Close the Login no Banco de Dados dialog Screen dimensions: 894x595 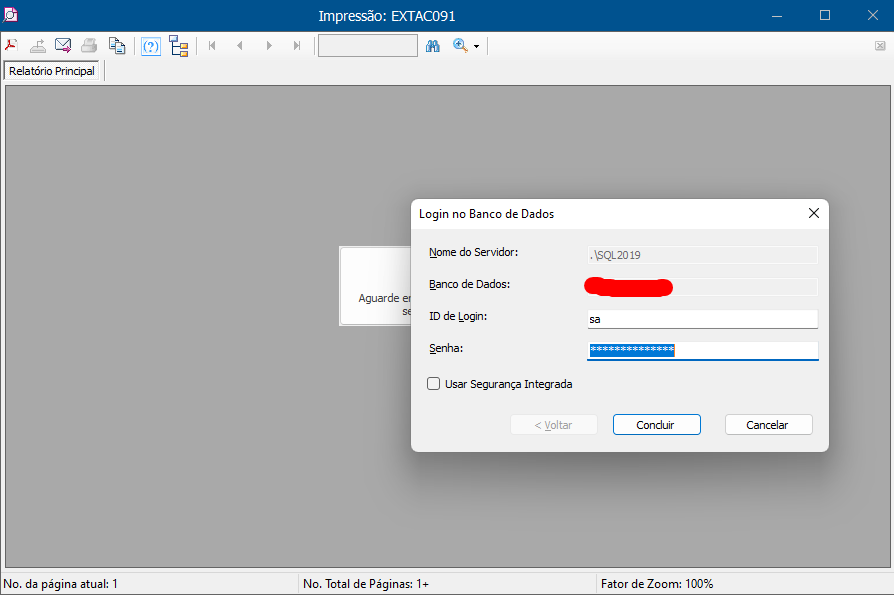[x=814, y=213]
